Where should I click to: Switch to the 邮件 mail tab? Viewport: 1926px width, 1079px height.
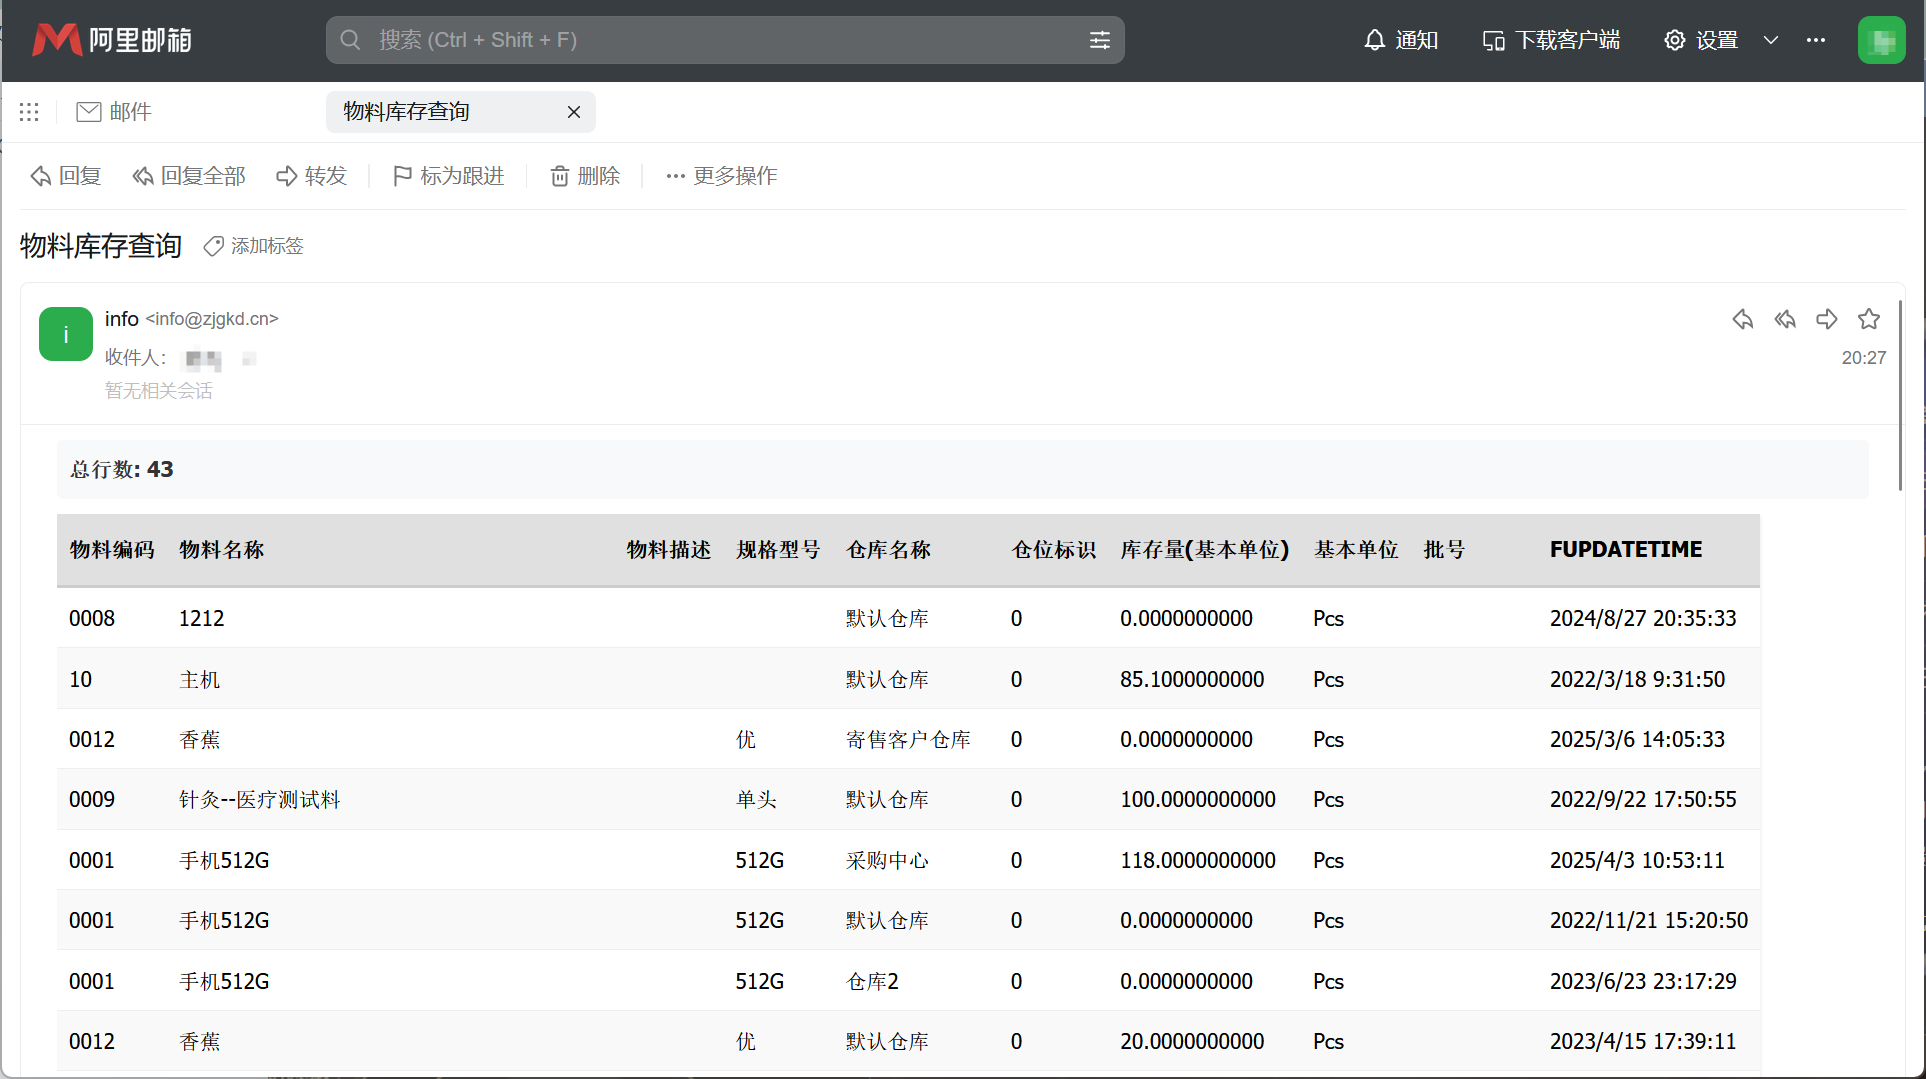[114, 112]
